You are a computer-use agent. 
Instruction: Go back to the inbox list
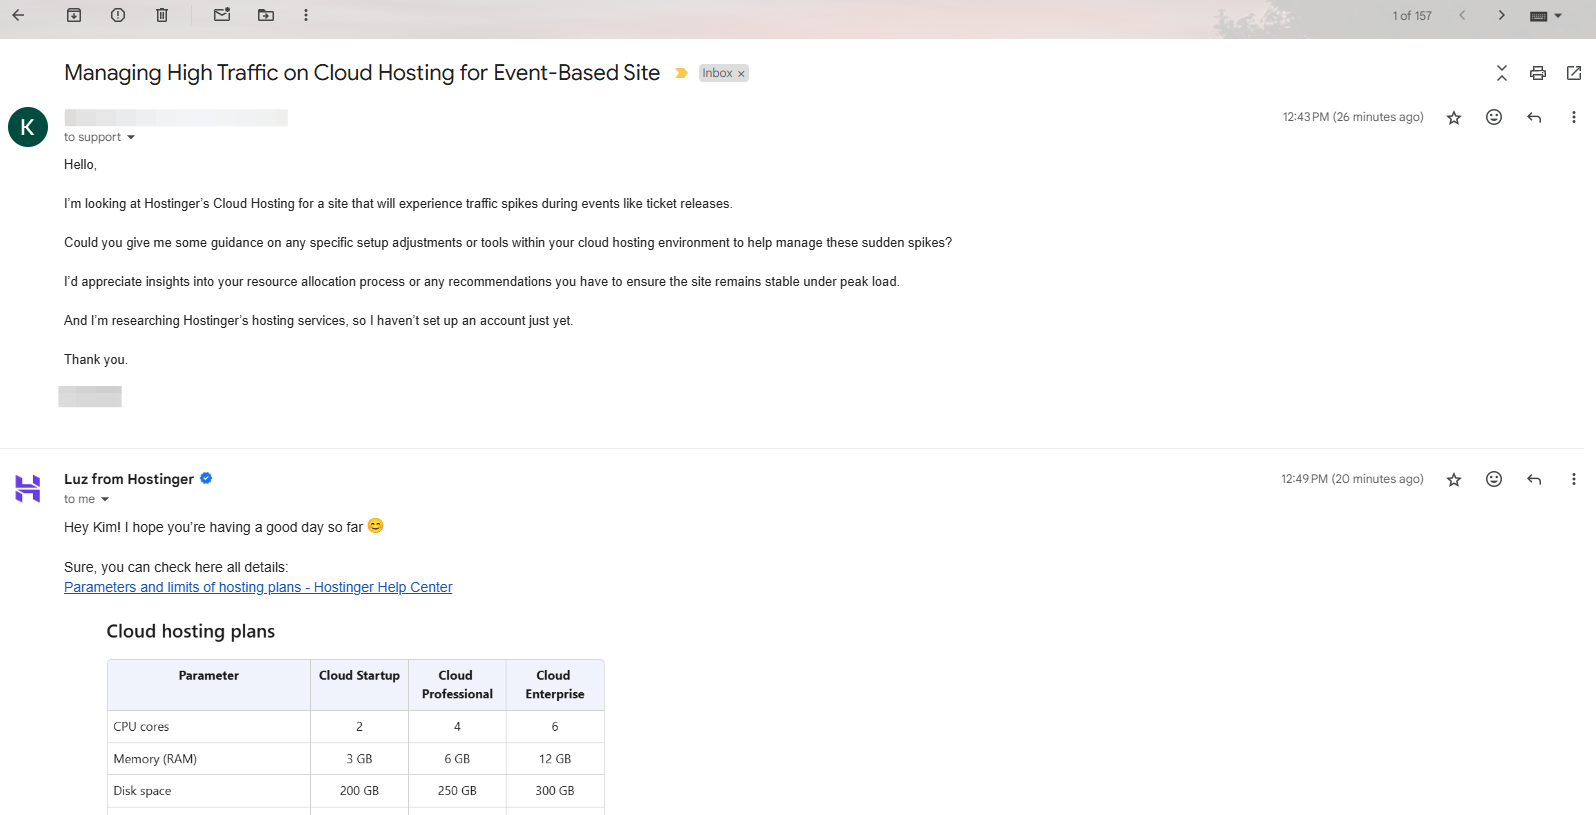[18, 15]
